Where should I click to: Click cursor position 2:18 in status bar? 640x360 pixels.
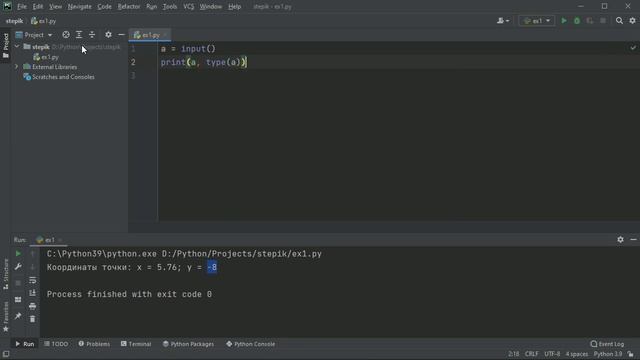(x=514, y=354)
